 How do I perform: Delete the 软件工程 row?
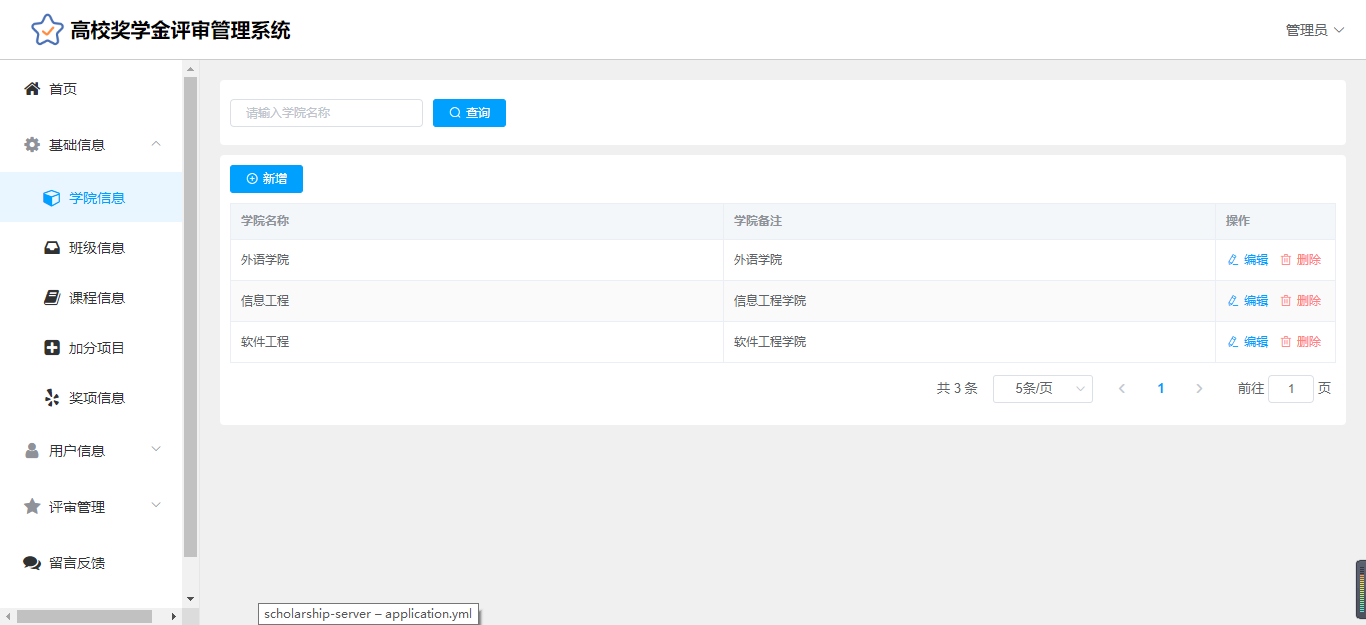coord(1300,342)
